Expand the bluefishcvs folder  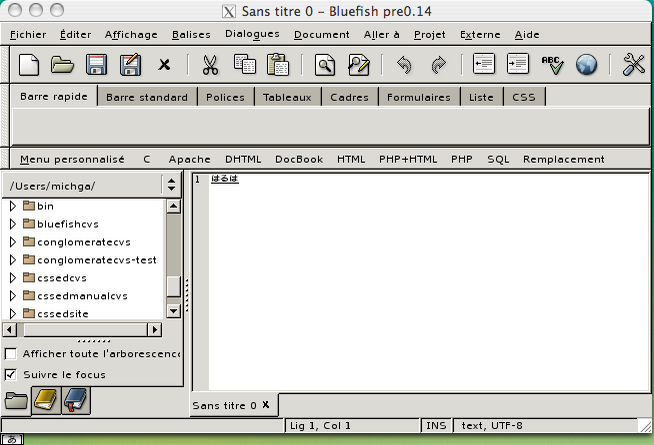(x=13, y=224)
